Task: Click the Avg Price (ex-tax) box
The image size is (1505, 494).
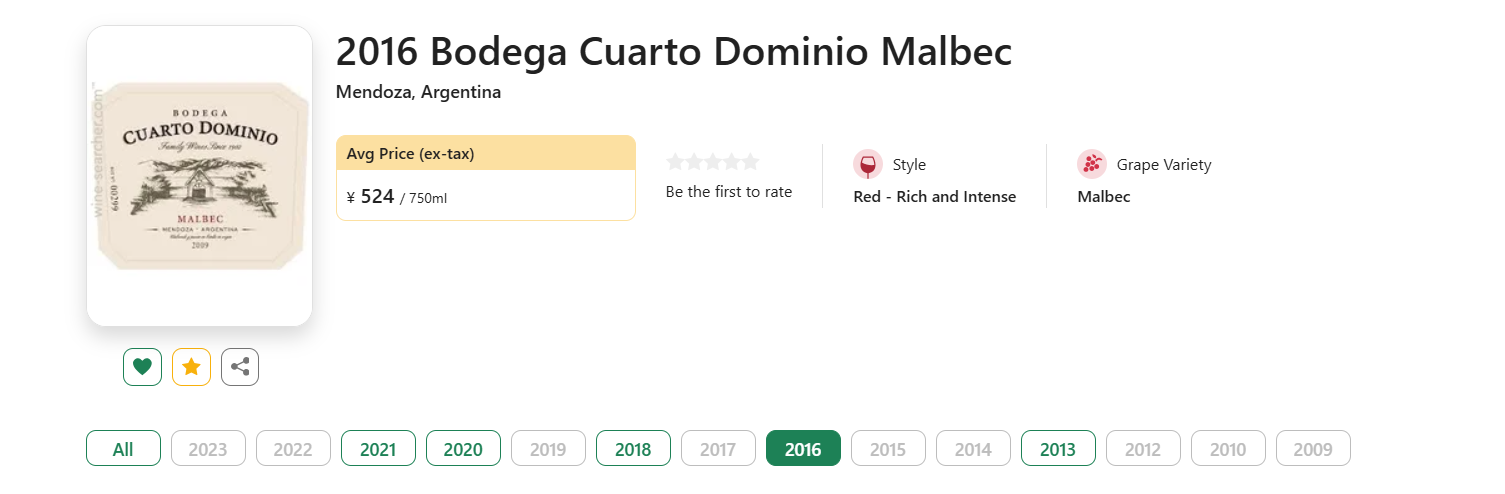Action: (486, 178)
